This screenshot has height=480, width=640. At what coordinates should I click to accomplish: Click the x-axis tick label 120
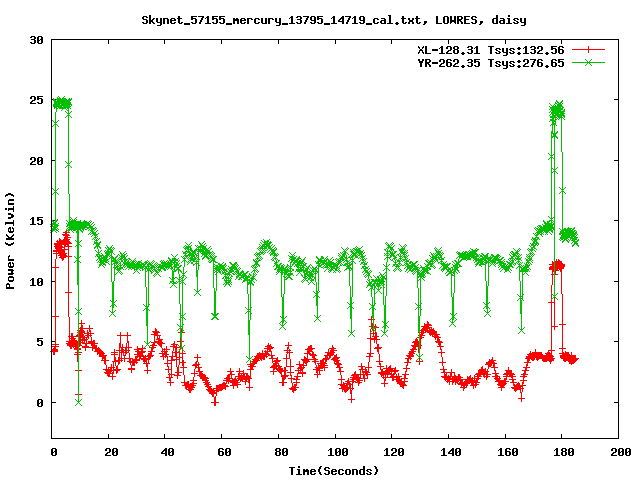394,452
